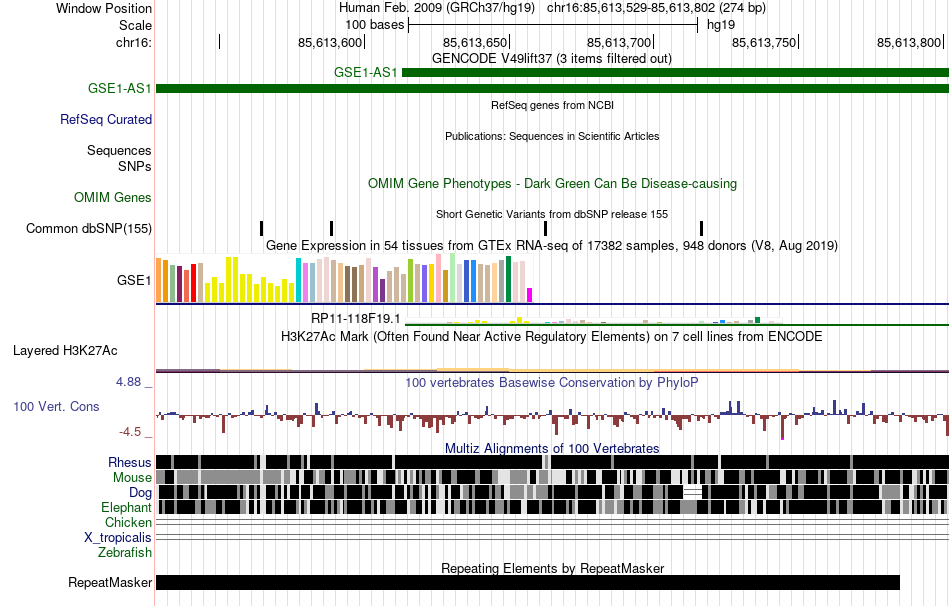Click the second dbSNP variant tick mark
This screenshot has height=606, width=950.
[x=331, y=228]
